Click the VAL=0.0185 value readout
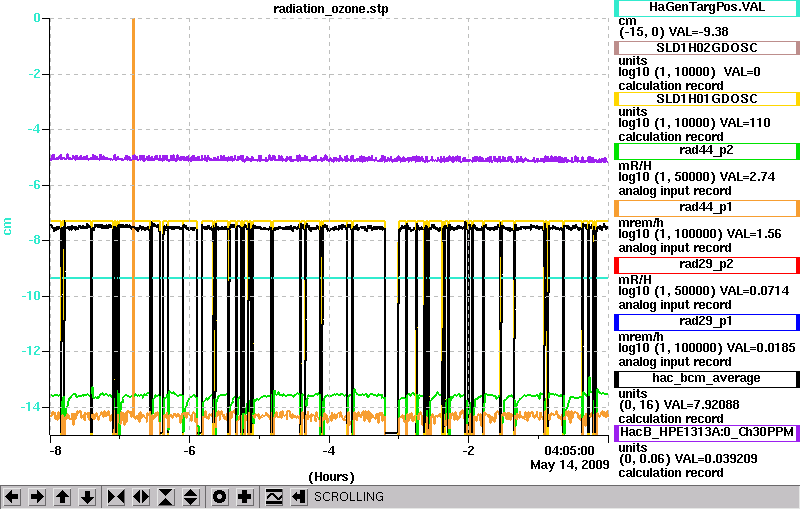800x509 pixels. (x=761, y=348)
